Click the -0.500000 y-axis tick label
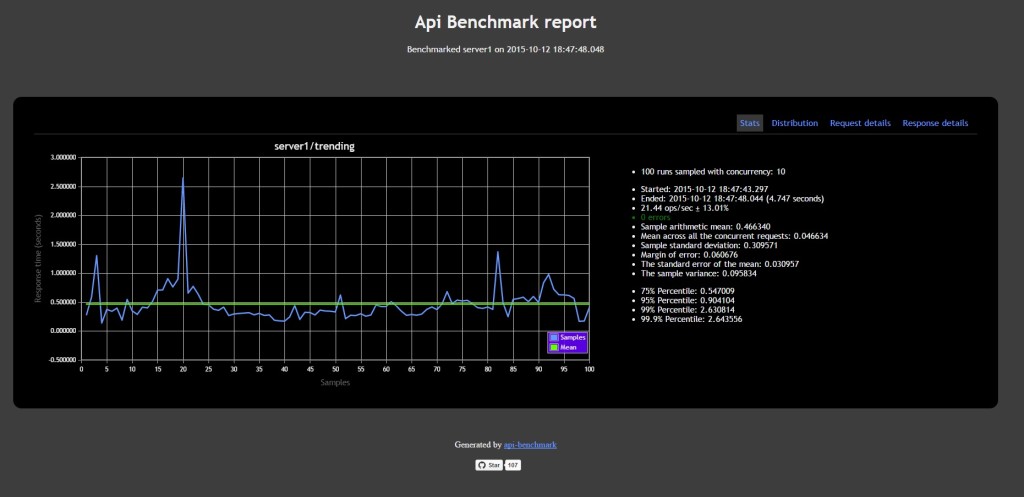Image resolution: width=1024 pixels, height=497 pixels. [x=62, y=360]
